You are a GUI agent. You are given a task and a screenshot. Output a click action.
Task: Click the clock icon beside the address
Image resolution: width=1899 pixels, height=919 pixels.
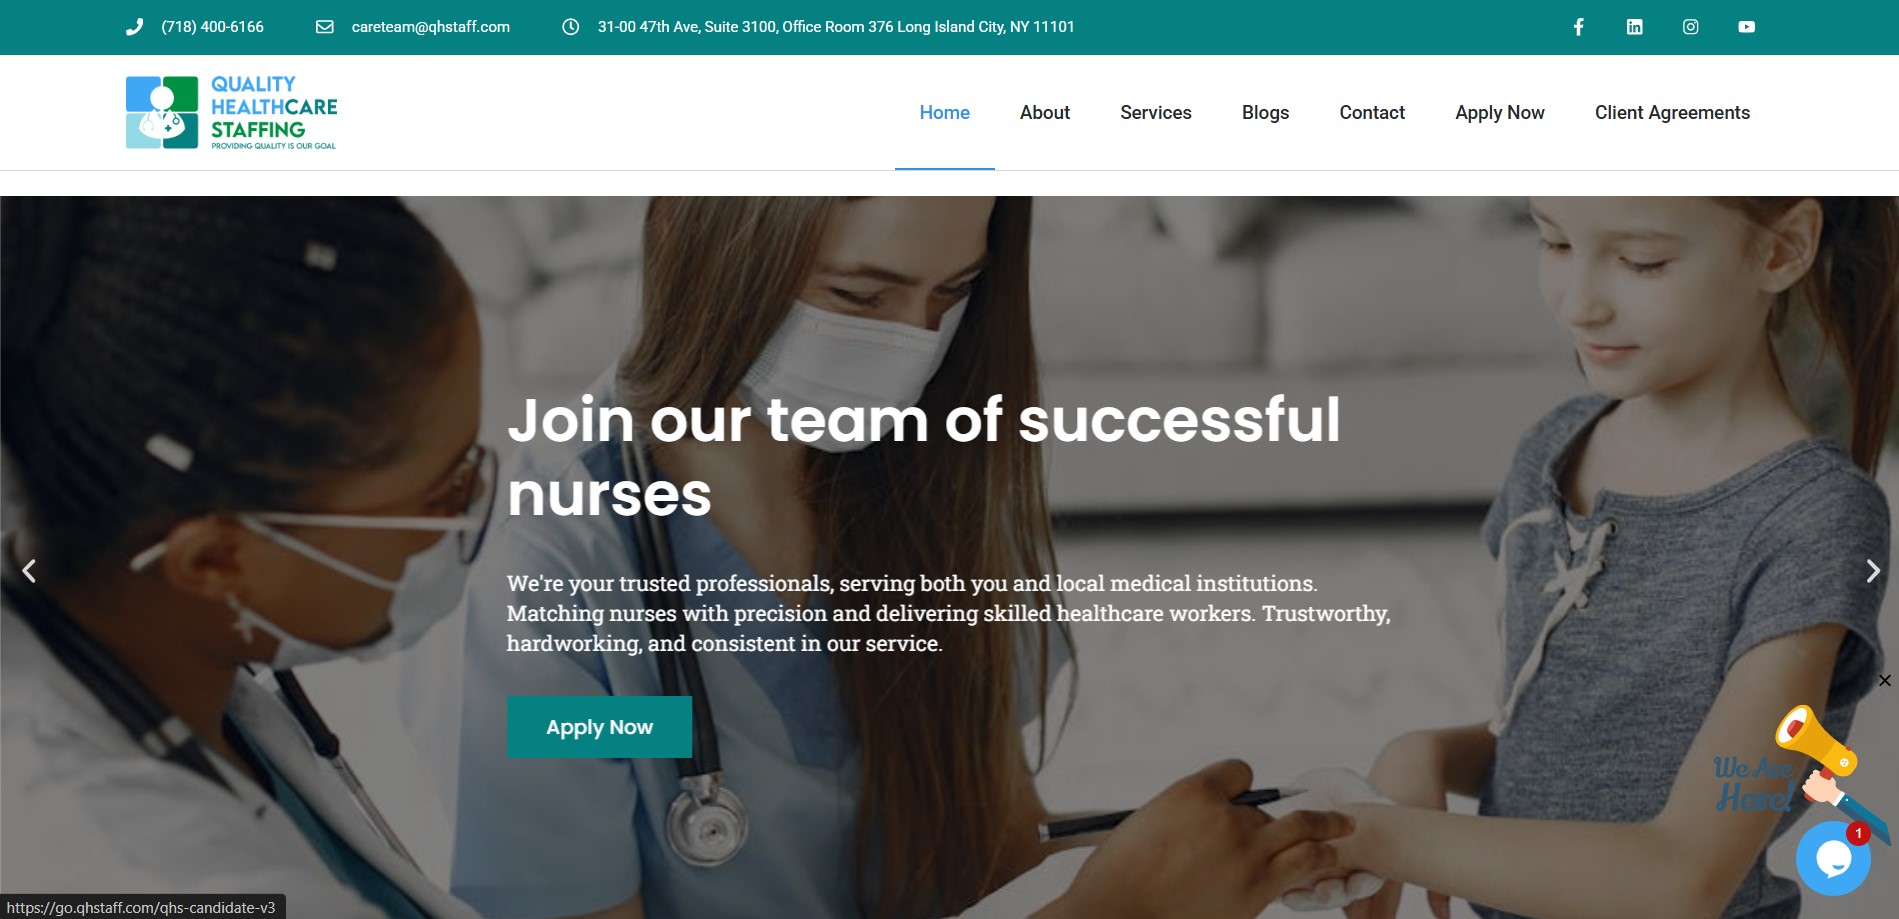[570, 27]
